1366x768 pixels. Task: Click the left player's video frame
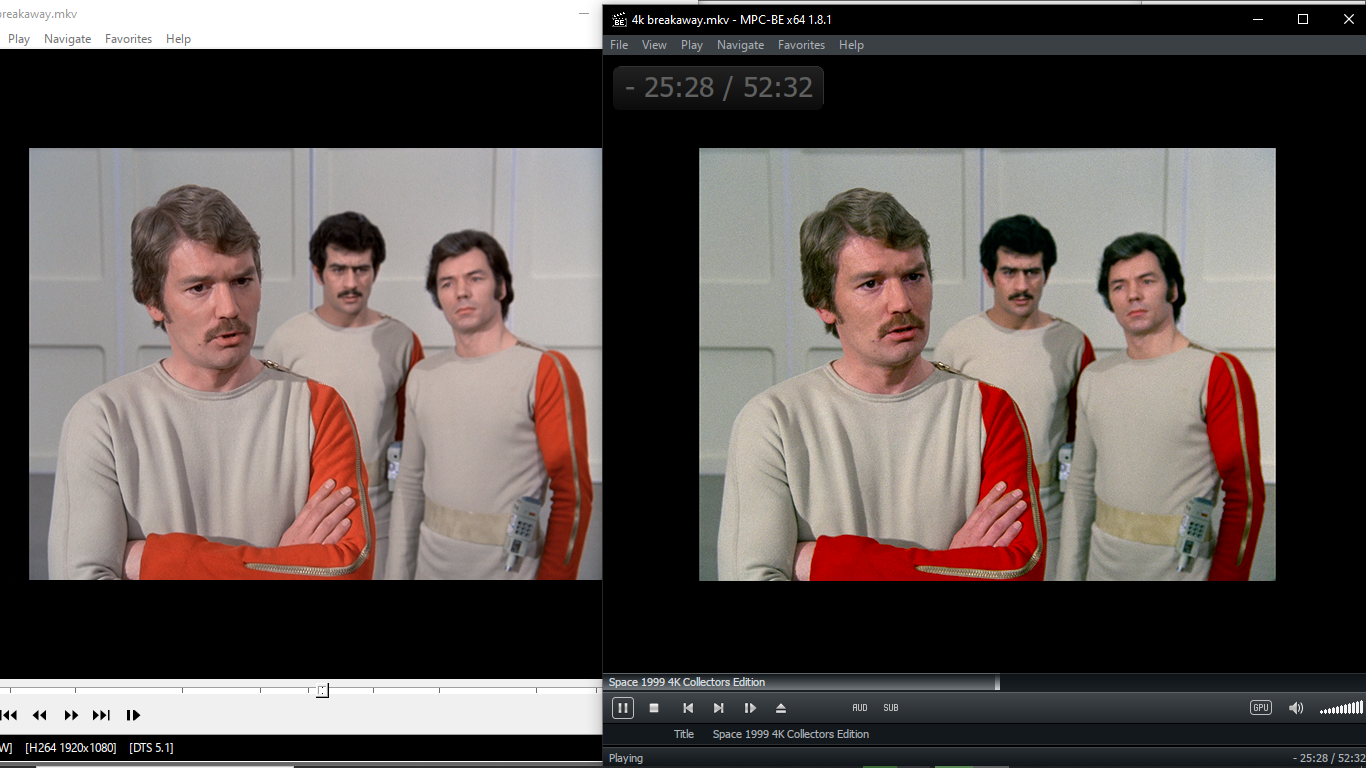pos(315,364)
